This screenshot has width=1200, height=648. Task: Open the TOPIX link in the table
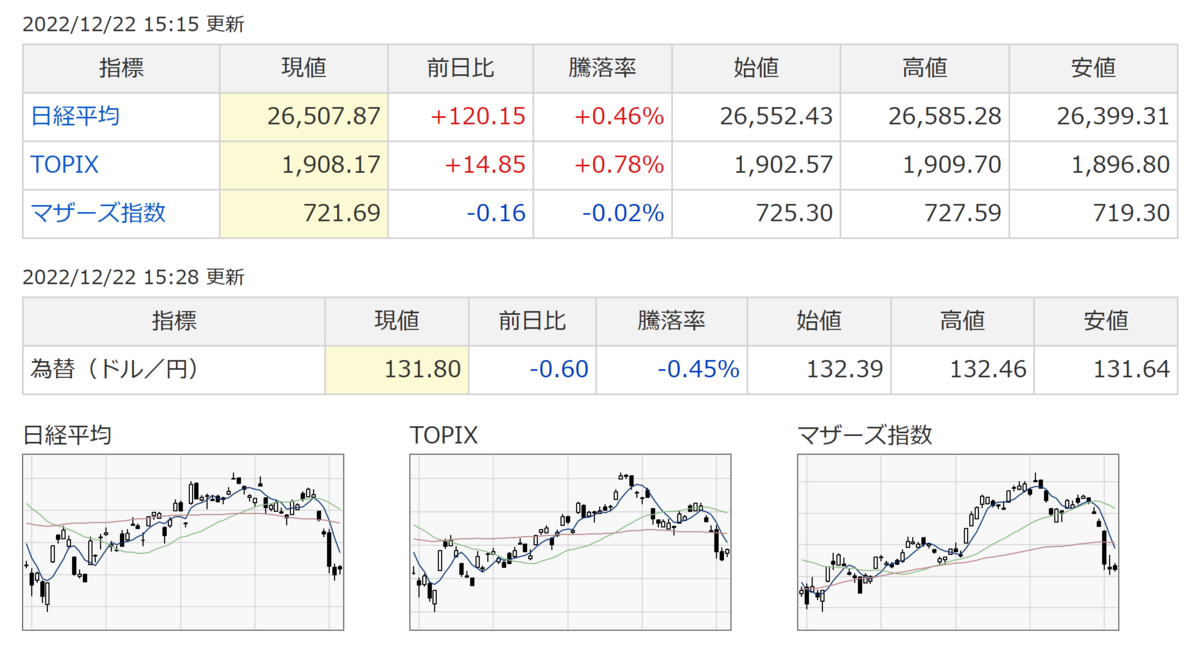click(x=65, y=165)
